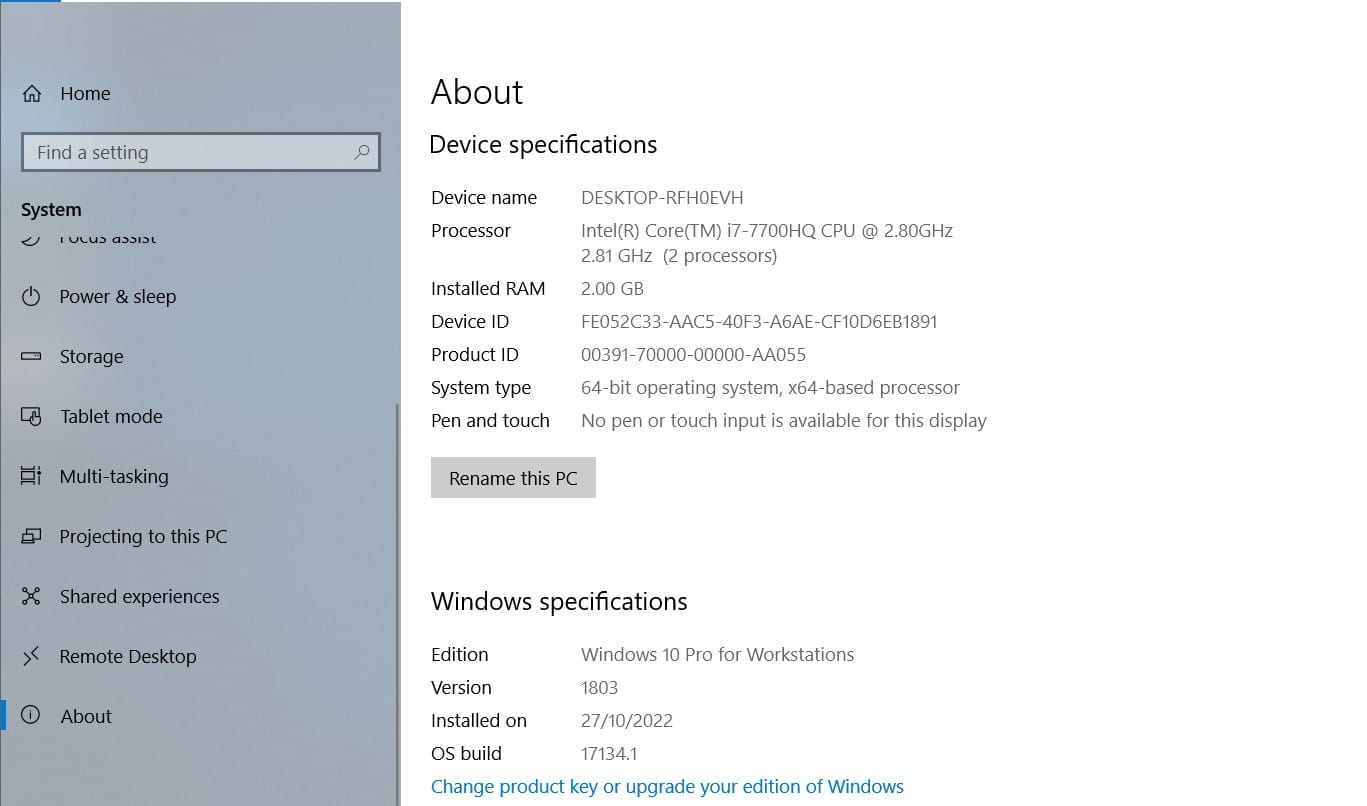The width and height of the screenshot is (1367, 806).
Task: Click the Installed RAM label
Action: click(x=488, y=288)
